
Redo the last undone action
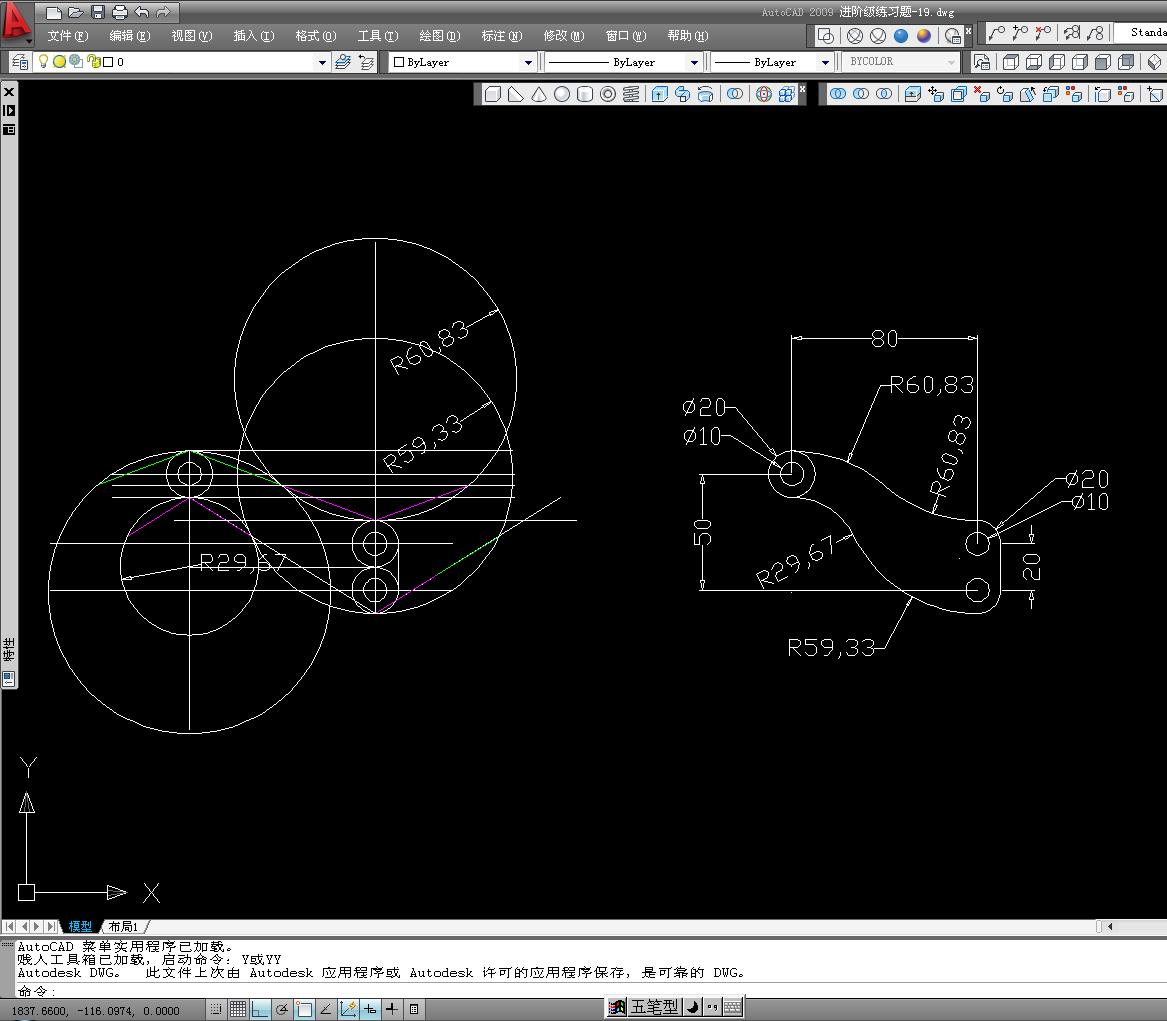(x=164, y=12)
